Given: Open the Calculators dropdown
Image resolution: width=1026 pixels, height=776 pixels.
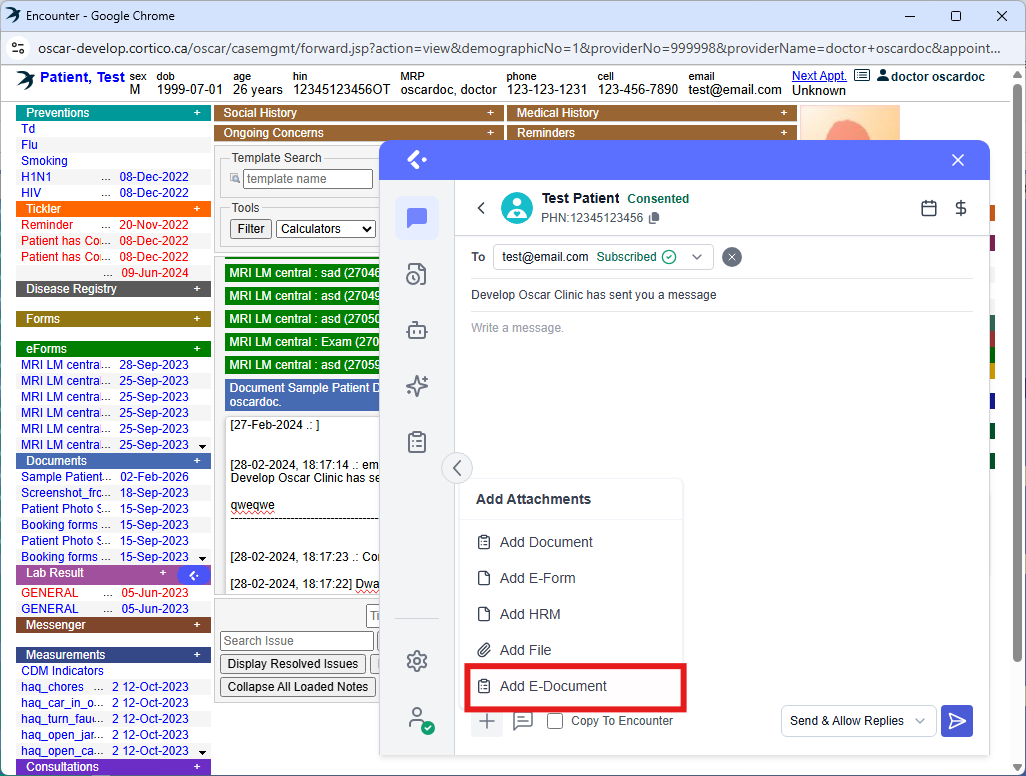Looking at the screenshot, I should (x=326, y=229).
